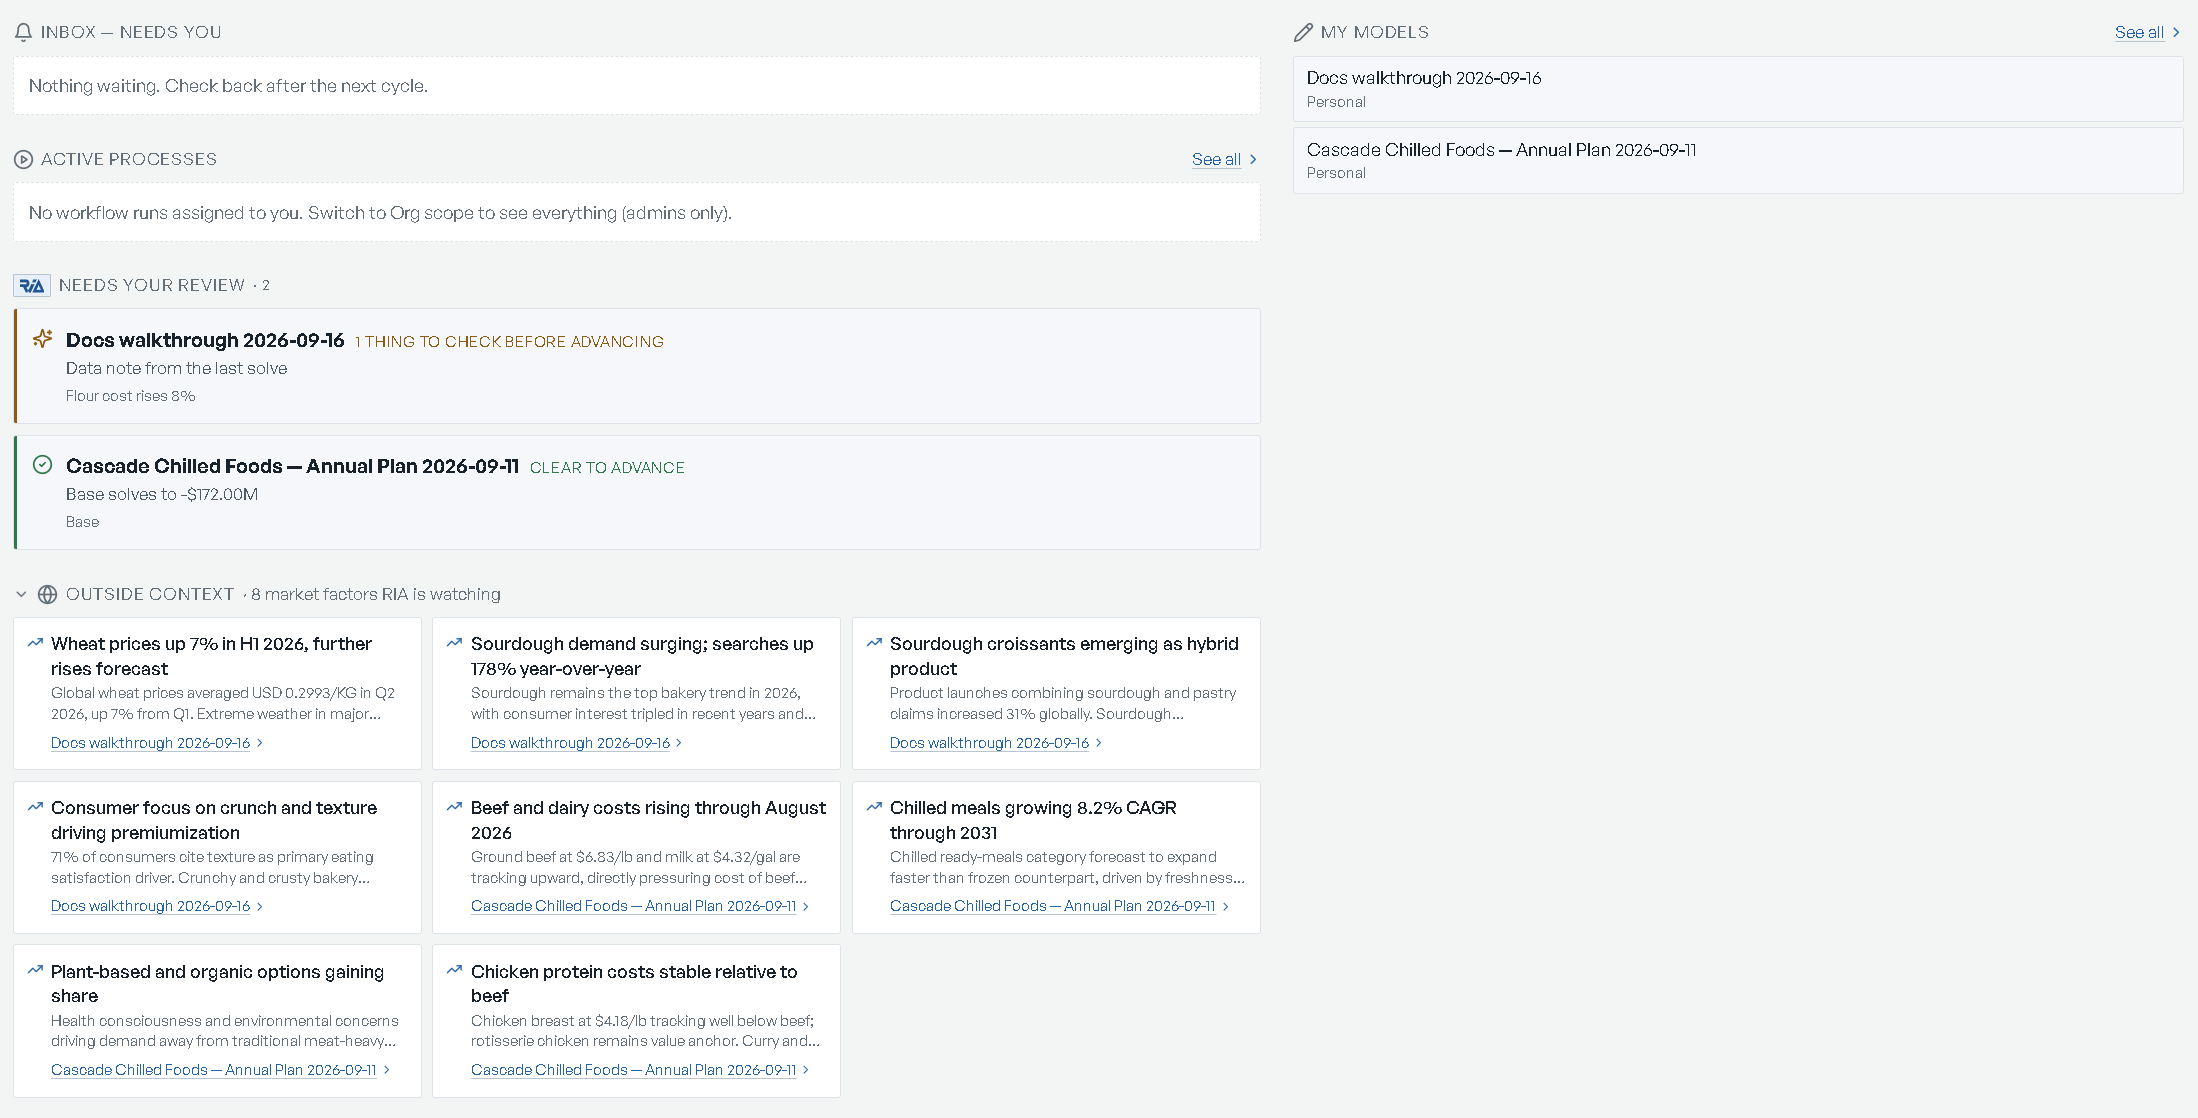Open See all for My Models

[2147, 32]
